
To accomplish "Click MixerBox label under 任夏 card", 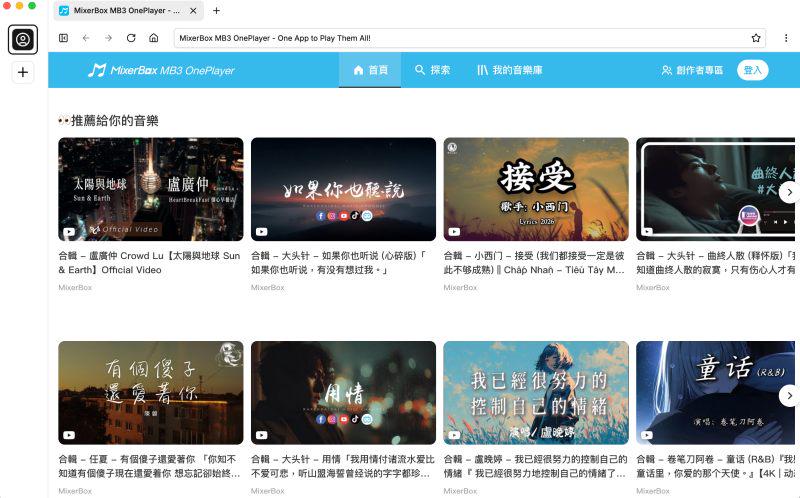I will [75, 491].
